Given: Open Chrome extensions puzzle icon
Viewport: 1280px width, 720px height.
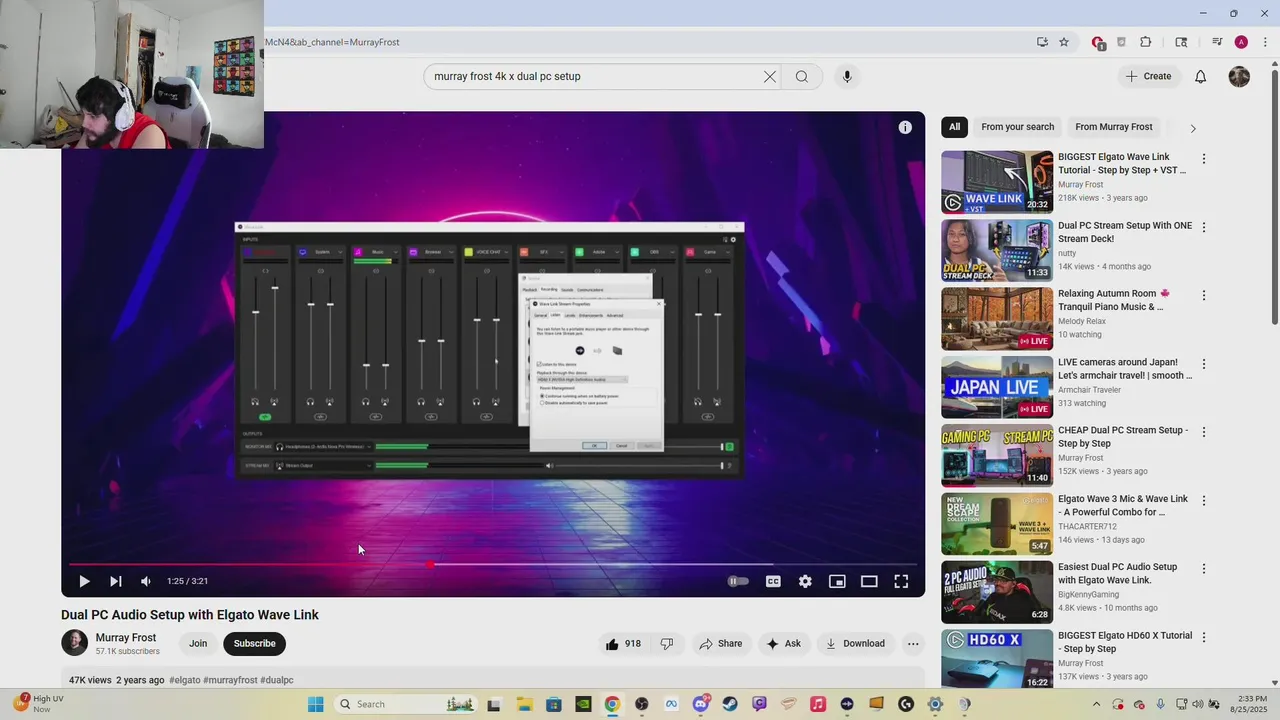Looking at the screenshot, I should (1146, 42).
